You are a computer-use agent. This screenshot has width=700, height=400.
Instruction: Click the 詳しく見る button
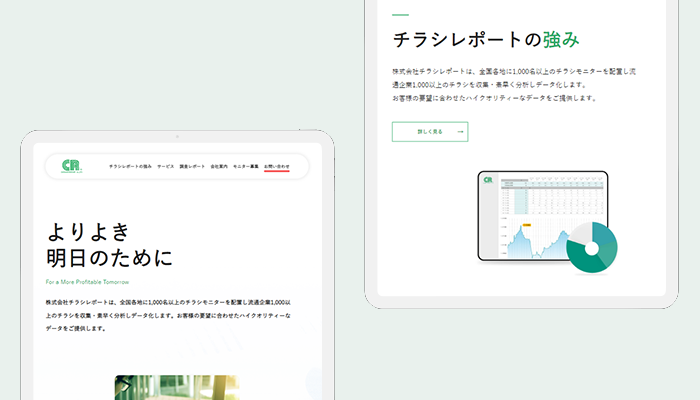[430, 132]
